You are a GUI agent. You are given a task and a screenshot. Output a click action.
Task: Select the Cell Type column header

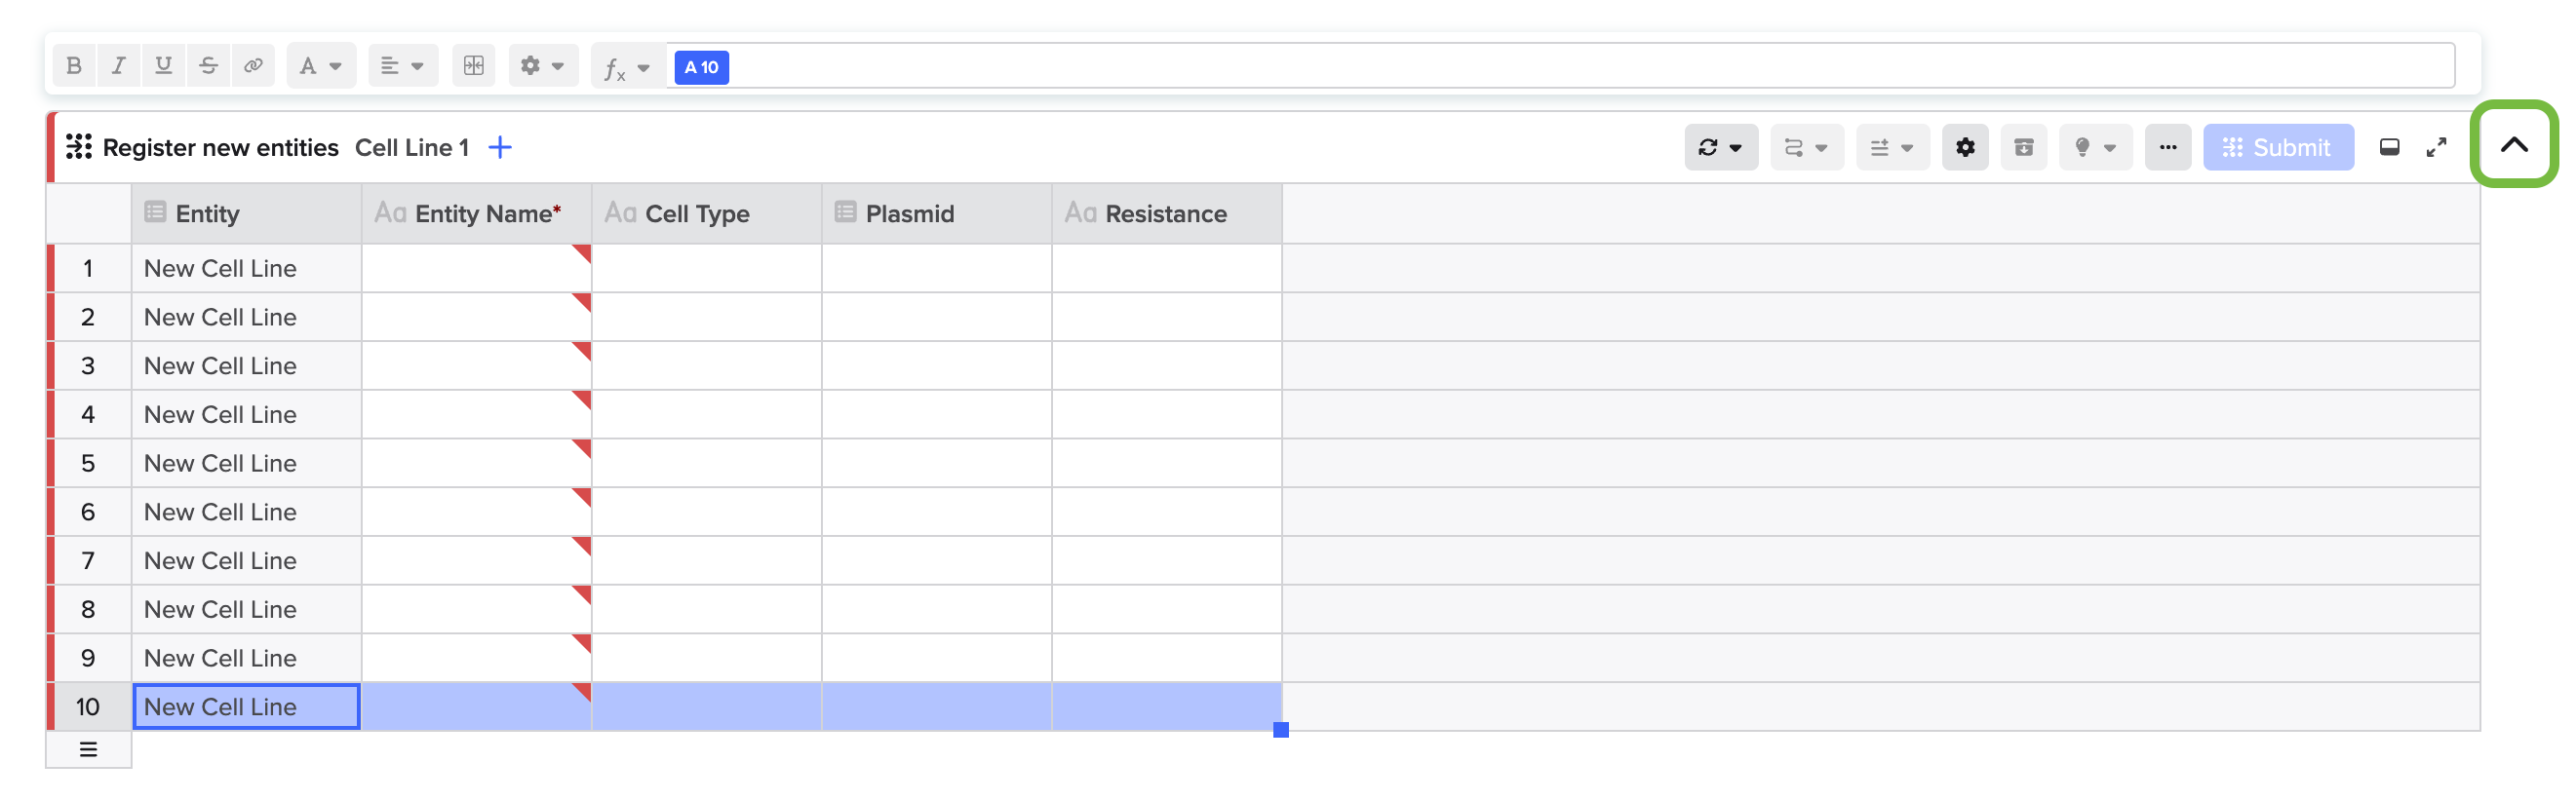click(x=706, y=213)
